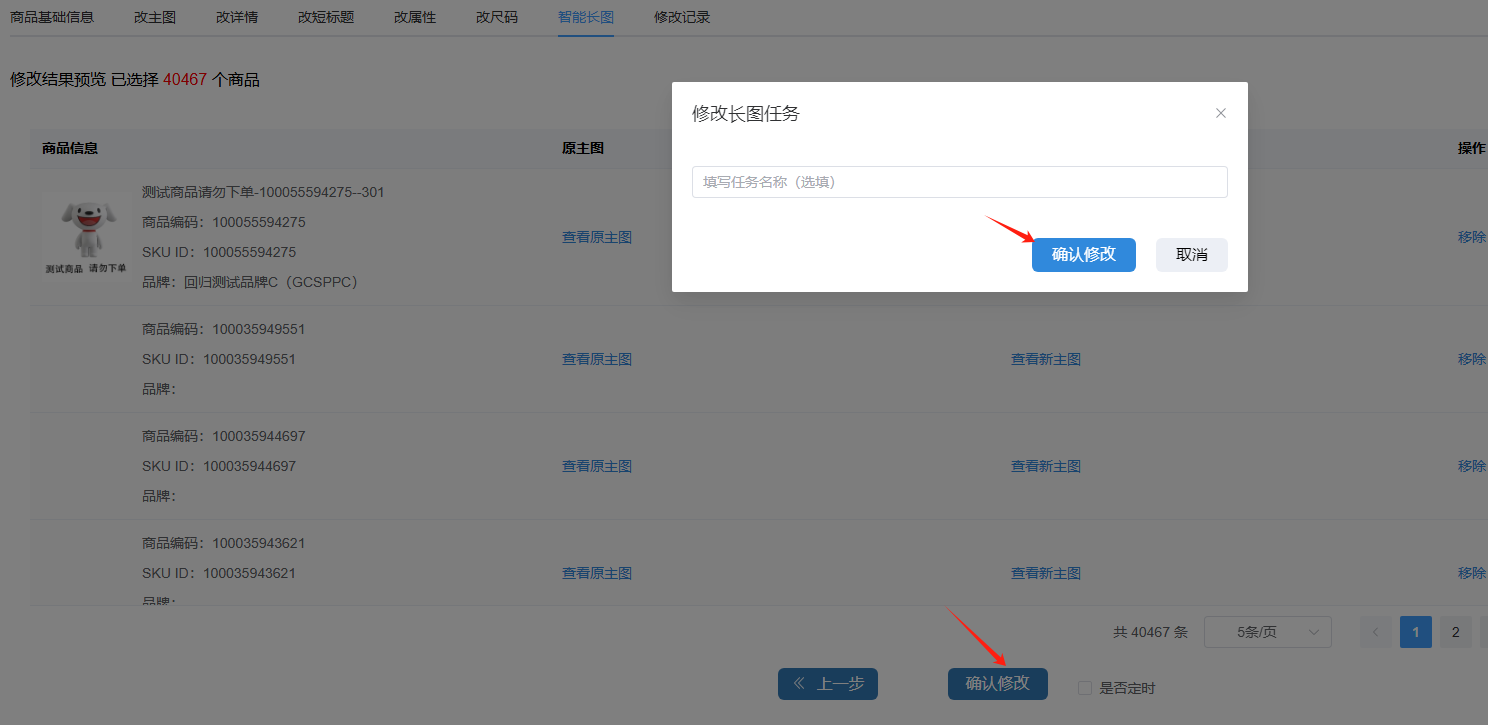This screenshot has height=725, width=1488.
Task: Click 移除 for product 100035944697
Action: point(1471,466)
